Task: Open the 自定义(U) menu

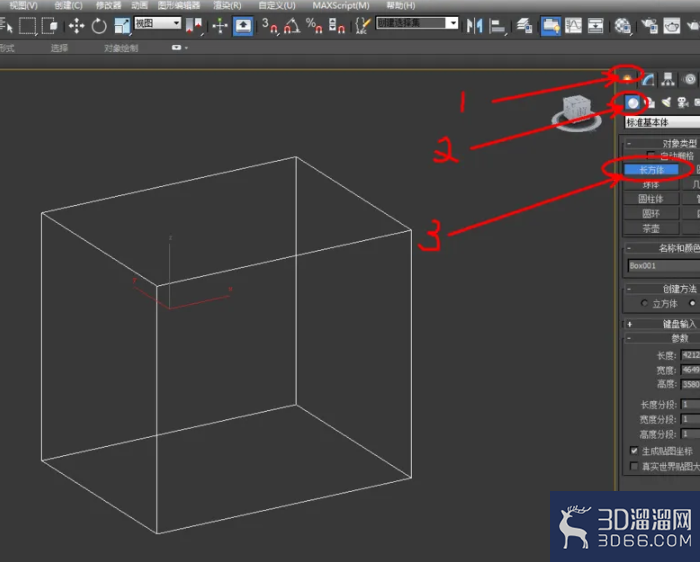Action: [277, 5]
